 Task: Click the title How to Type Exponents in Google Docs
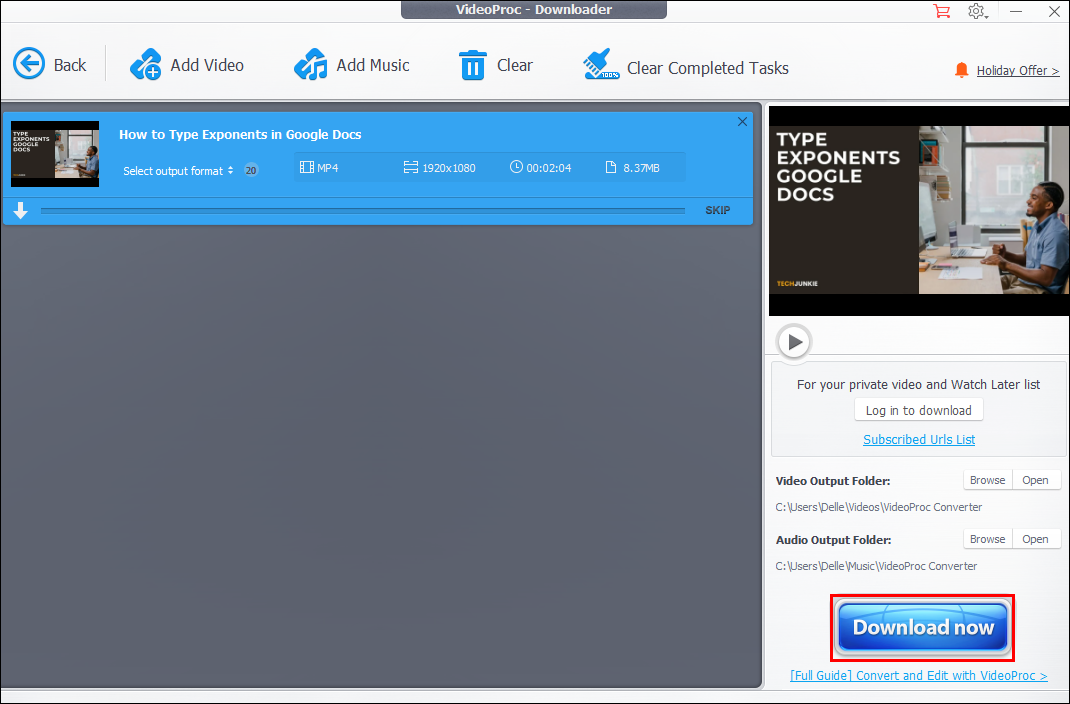240,134
